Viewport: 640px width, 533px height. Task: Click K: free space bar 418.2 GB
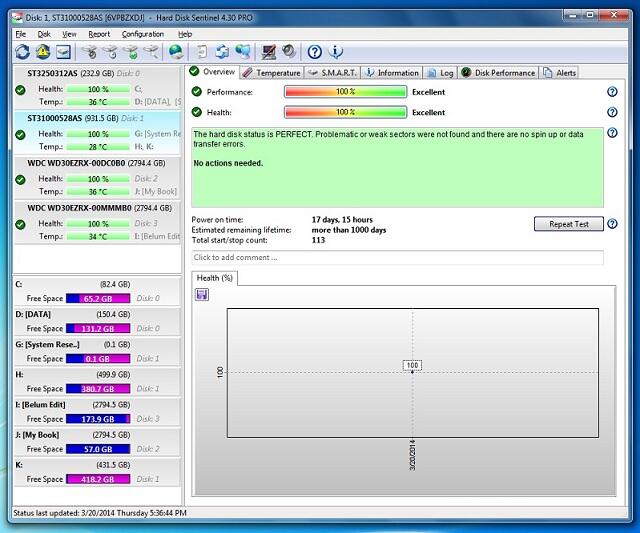[x=98, y=479]
